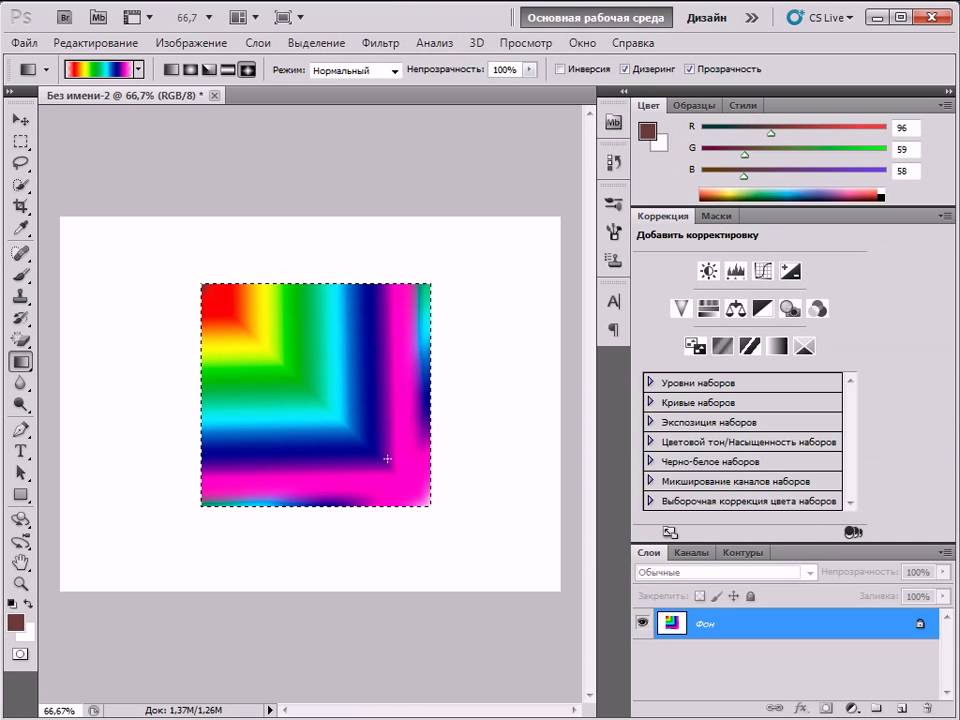Image resolution: width=960 pixels, height=720 pixels.
Task: Select the Horizontal Type tool
Action: click(x=20, y=451)
